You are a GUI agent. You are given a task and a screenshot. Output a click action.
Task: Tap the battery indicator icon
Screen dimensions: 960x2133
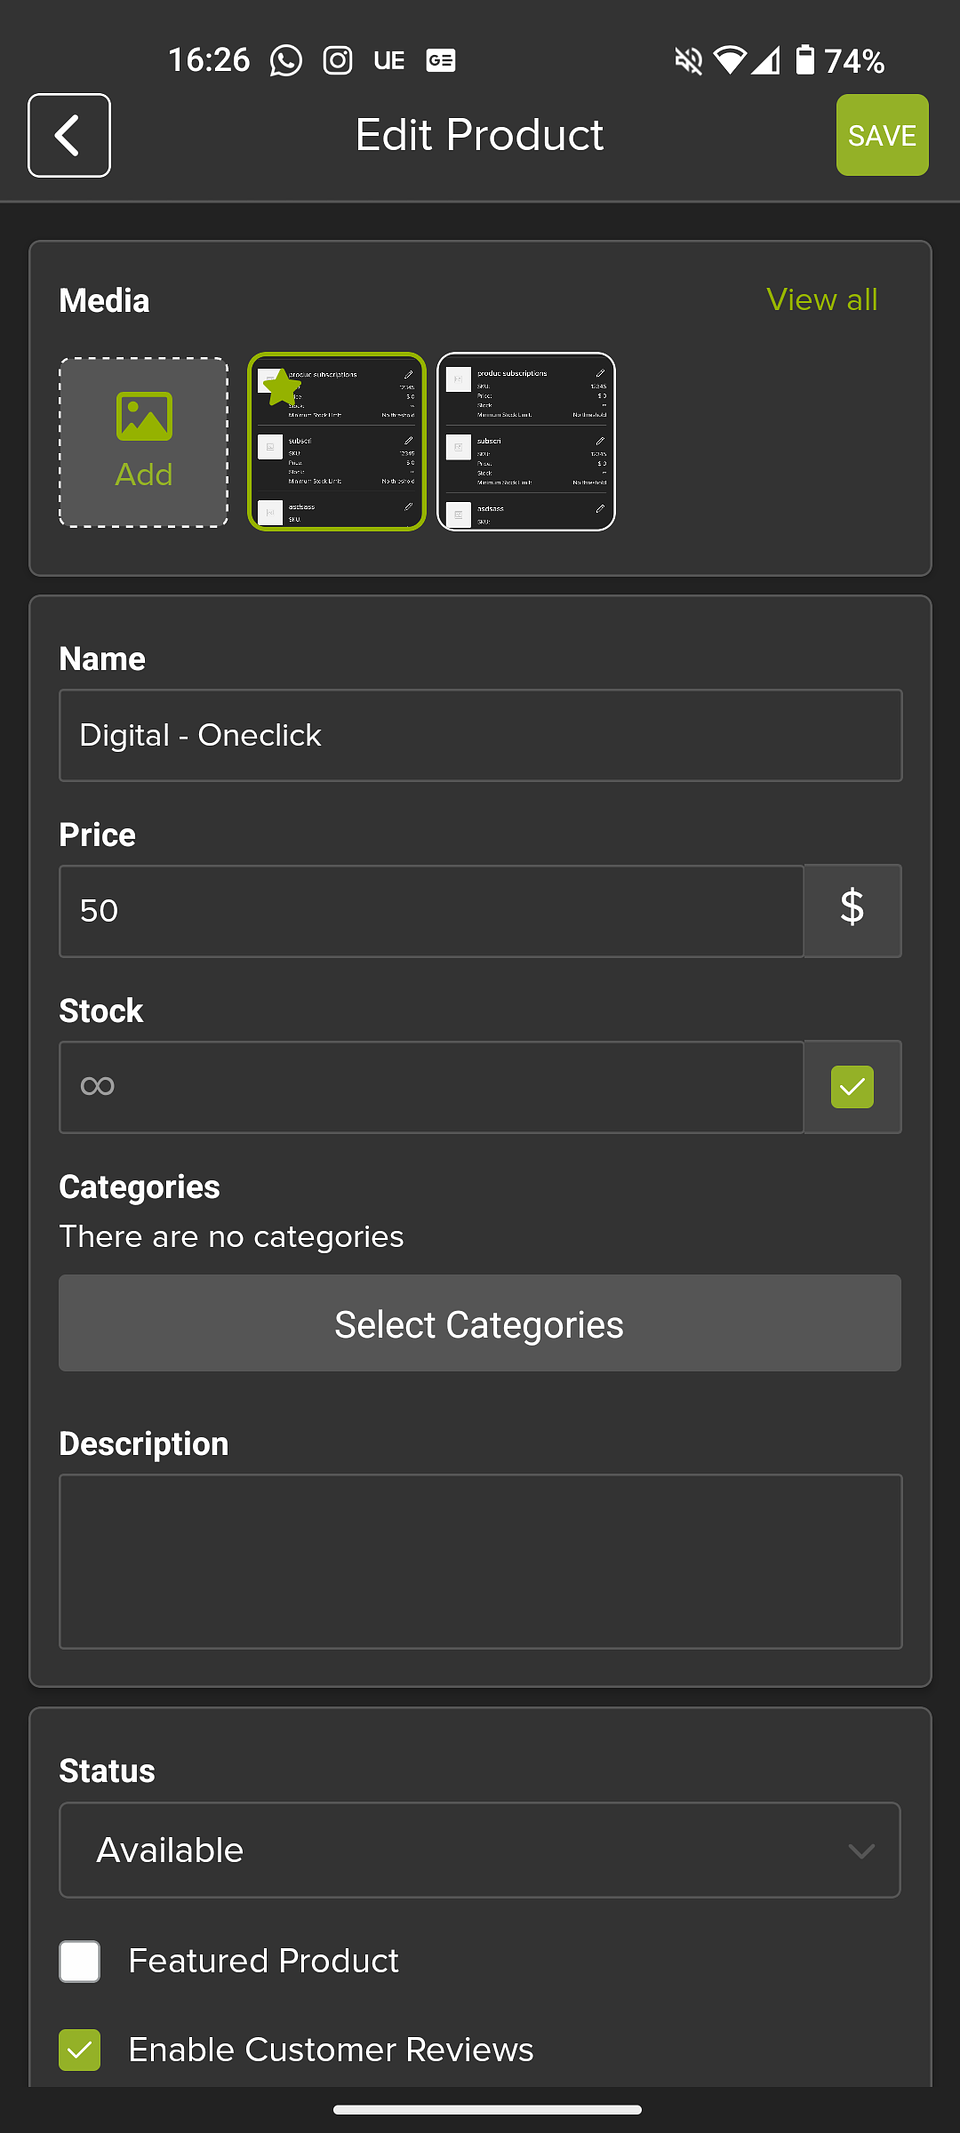[805, 60]
